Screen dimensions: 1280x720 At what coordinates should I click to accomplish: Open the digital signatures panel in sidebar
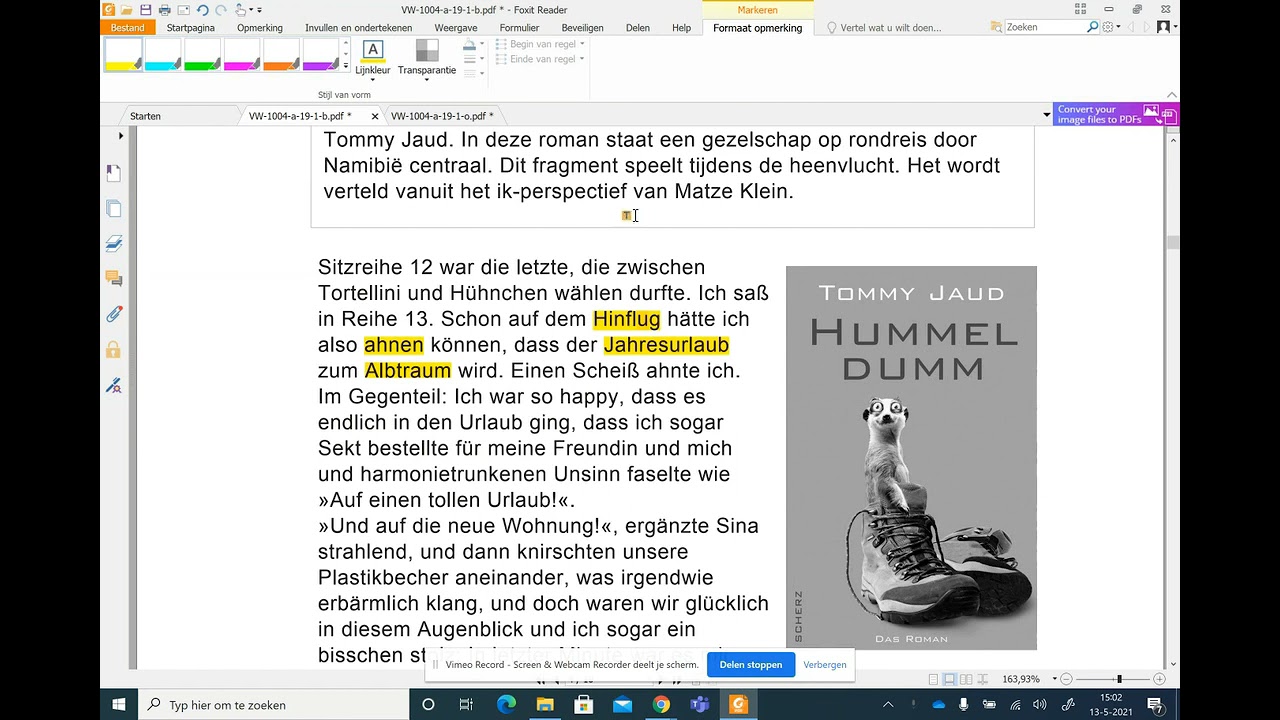tap(113, 385)
